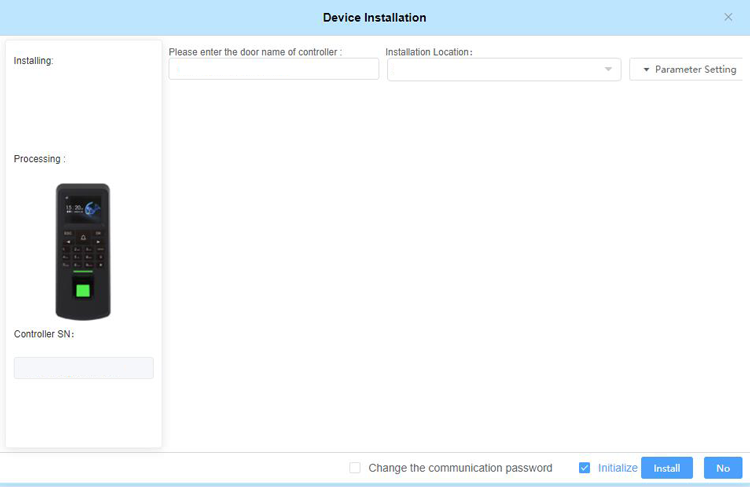This screenshot has width=750, height=487.
Task: Expand the Parameter Setting section
Action: click(x=689, y=69)
